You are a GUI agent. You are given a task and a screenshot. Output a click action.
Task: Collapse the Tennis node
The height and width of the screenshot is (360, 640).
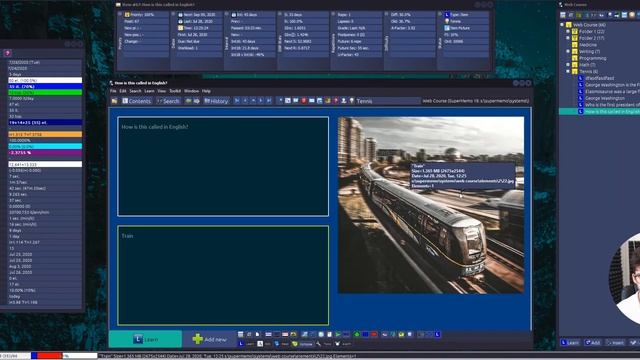coord(568,71)
